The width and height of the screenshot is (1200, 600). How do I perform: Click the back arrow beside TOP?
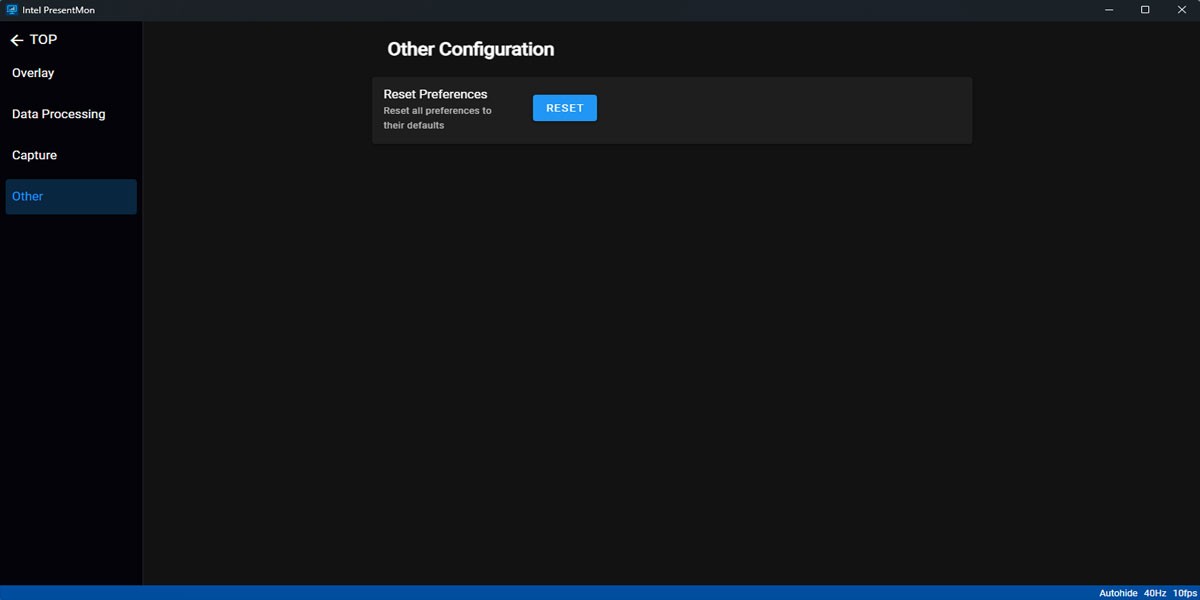(x=16, y=40)
